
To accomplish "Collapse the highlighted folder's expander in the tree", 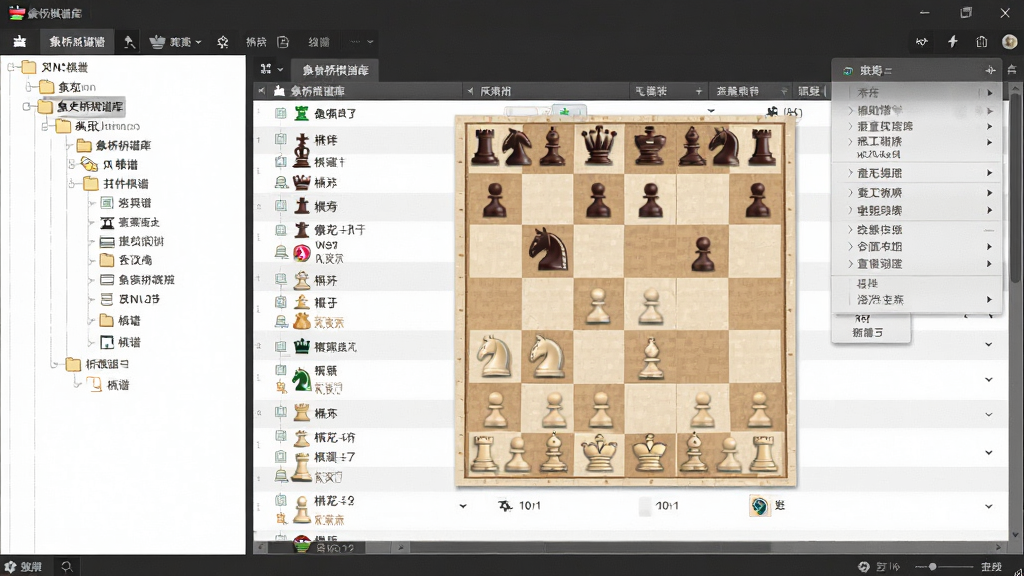I will (27, 106).
